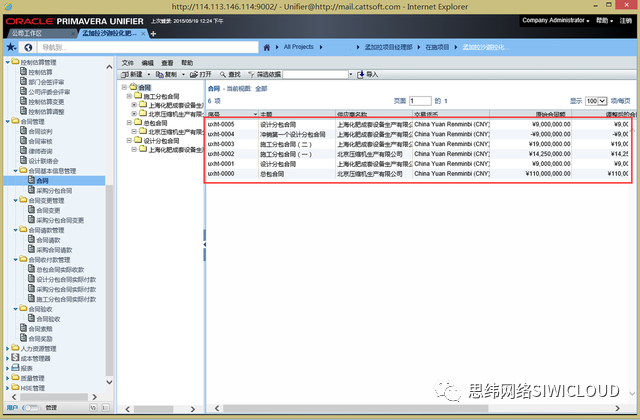Open the Company Administrator menu
Image resolution: width=640 pixels, height=420 pixels.
[556, 20]
